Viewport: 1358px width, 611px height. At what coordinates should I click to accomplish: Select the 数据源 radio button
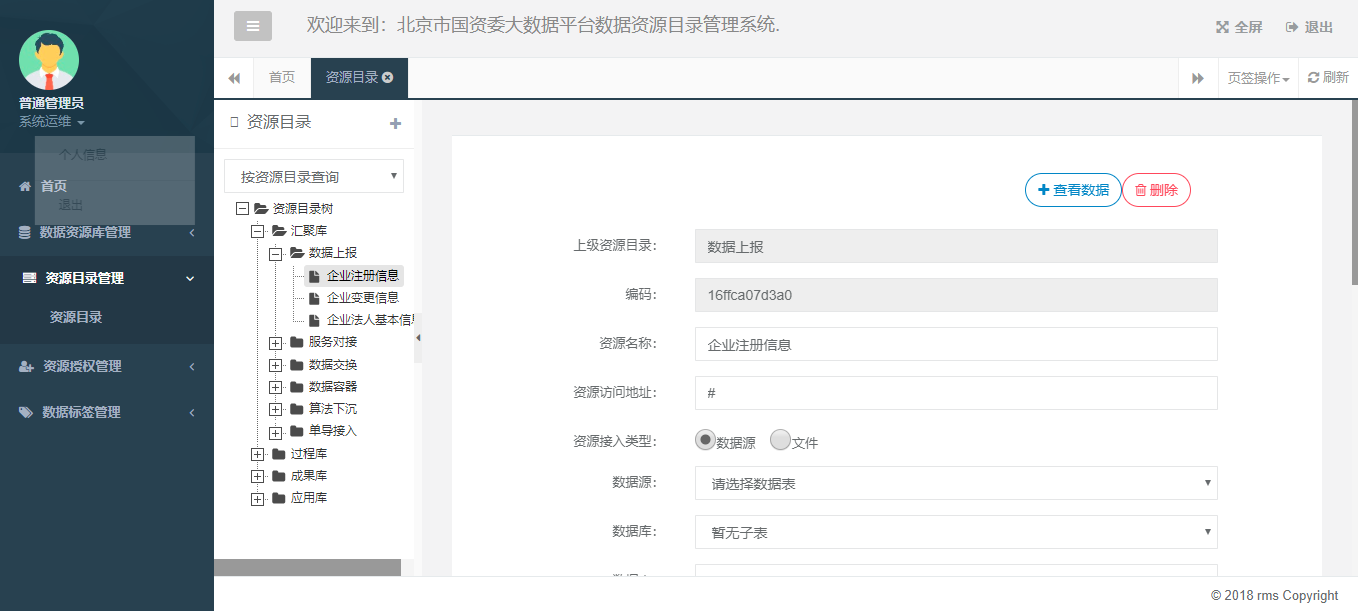pos(705,440)
